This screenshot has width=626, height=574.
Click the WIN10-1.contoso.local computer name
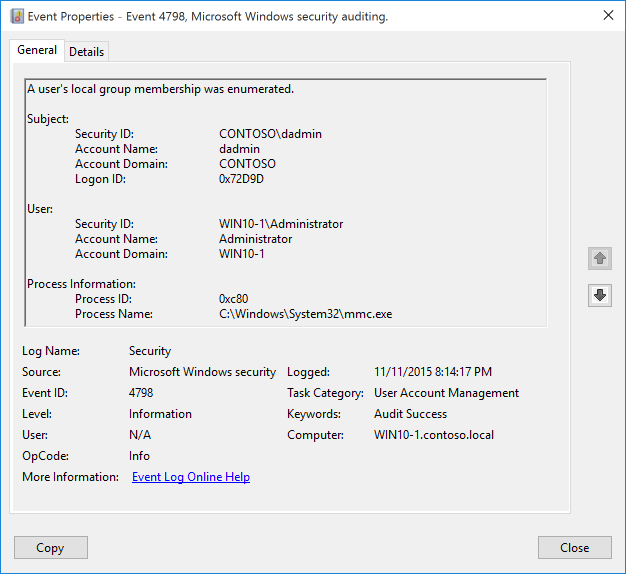pyautogui.click(x=434, y=435)
